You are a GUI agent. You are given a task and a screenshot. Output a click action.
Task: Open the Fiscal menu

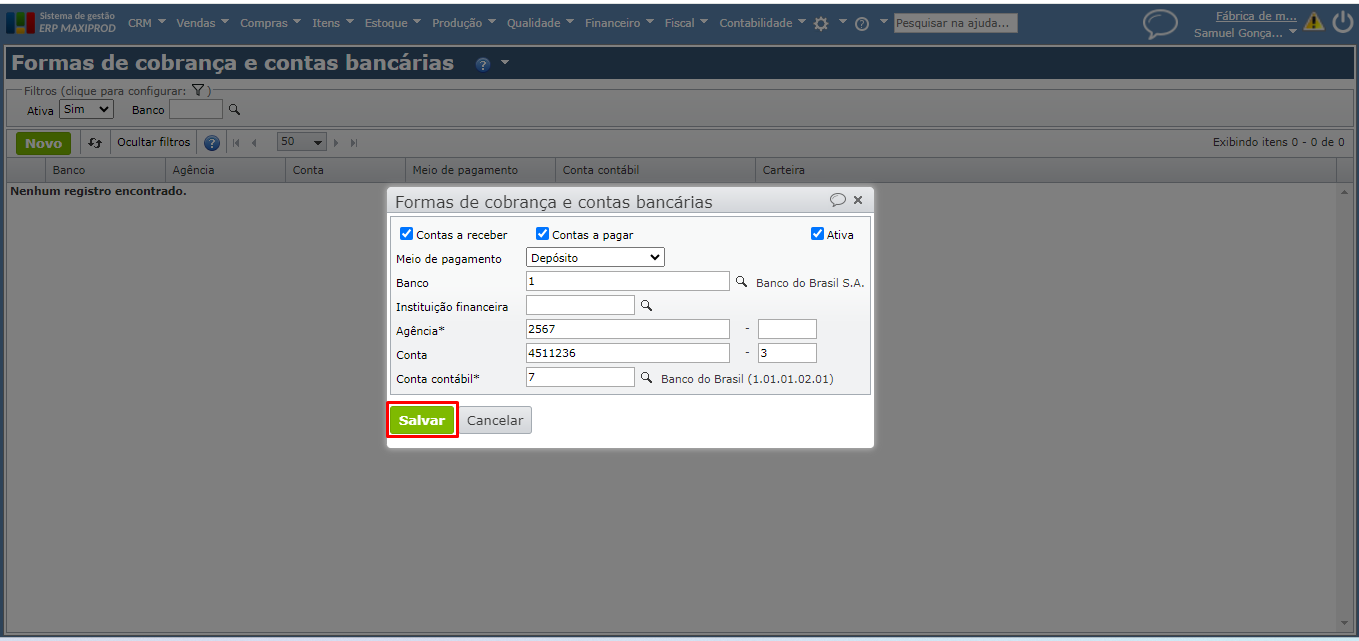click(686, 23)
